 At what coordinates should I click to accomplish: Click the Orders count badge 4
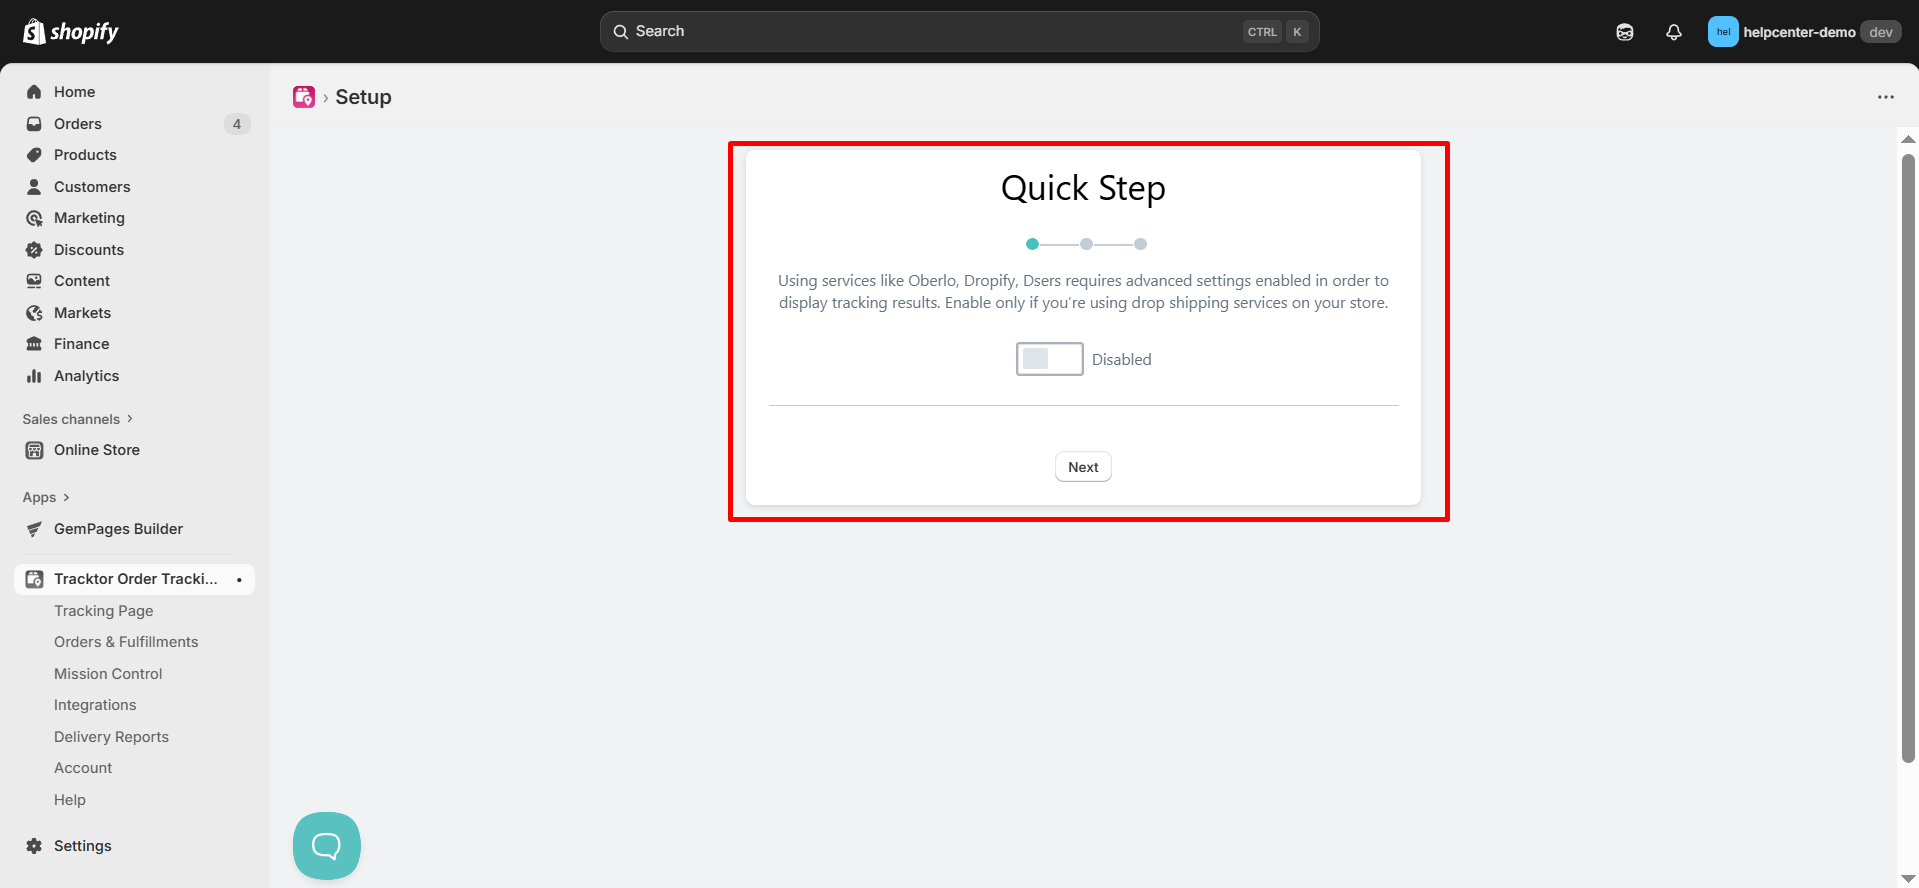click(x=237, y=124)
